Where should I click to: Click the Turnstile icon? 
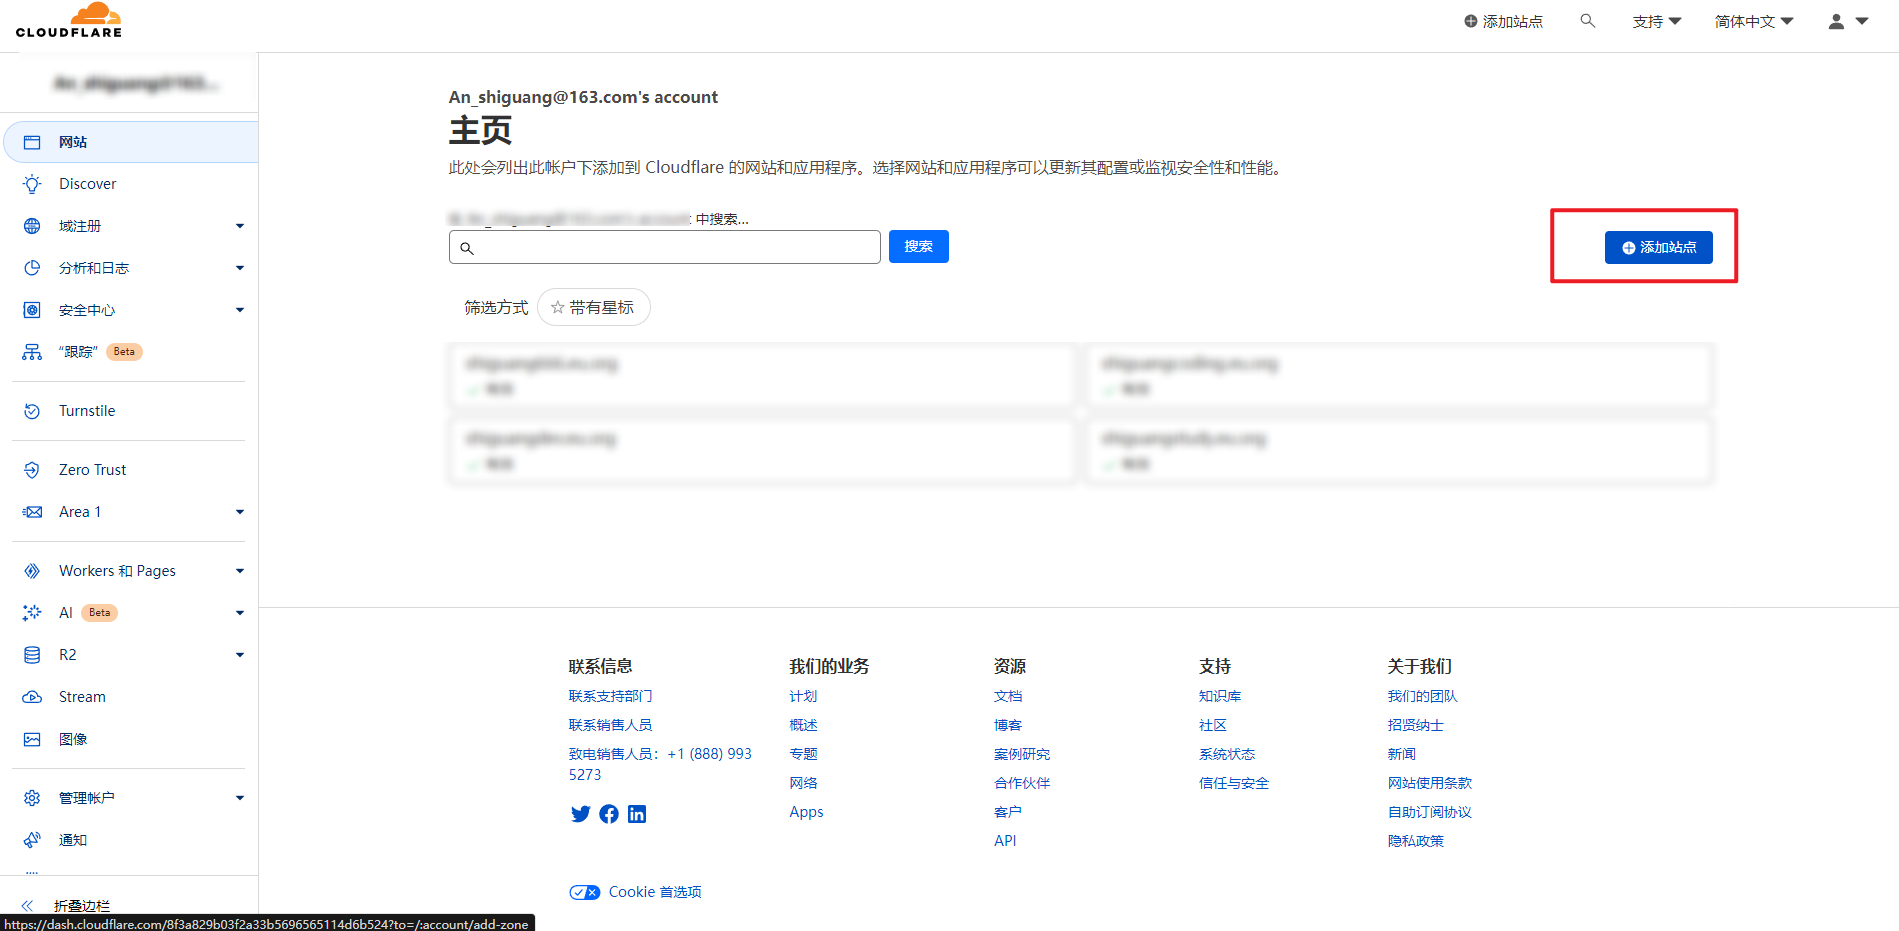click(x=32, y=411)
